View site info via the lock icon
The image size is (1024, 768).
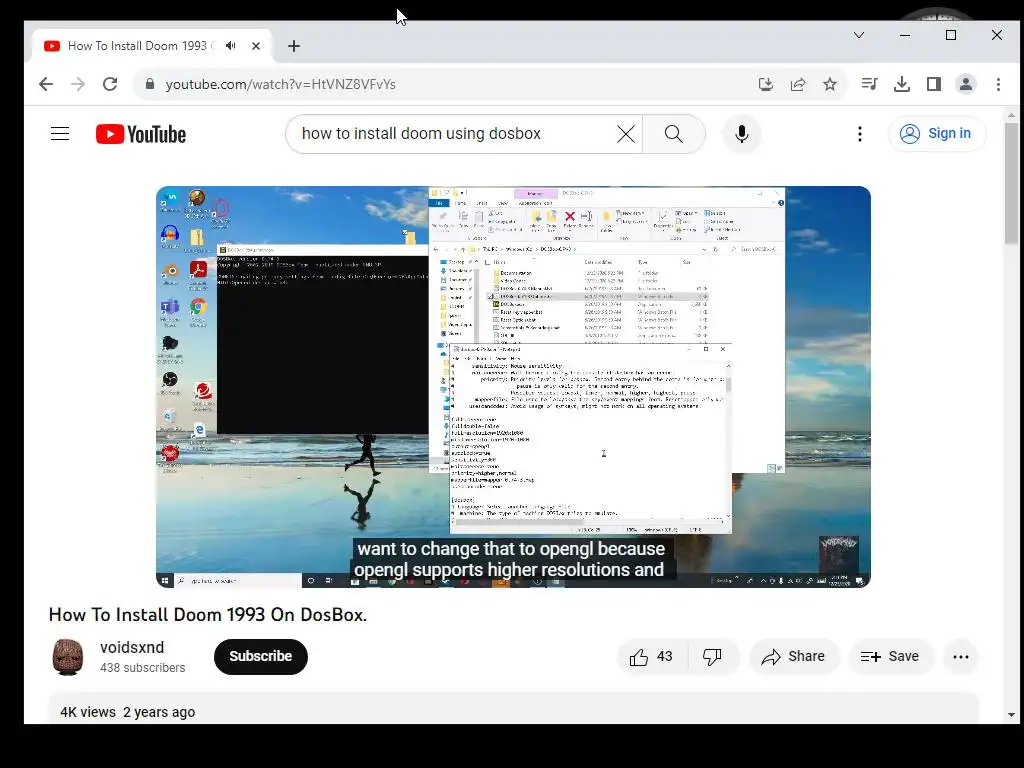[x=150, y=84]
